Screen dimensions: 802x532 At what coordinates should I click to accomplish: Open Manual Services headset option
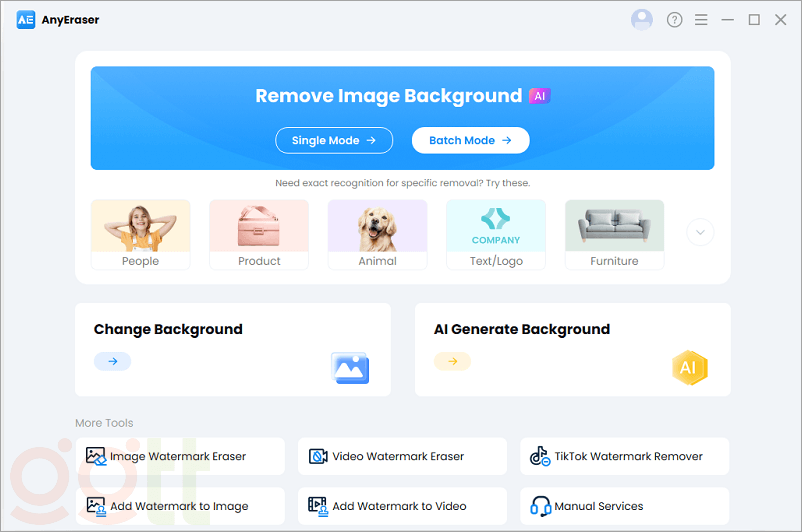(x=624, y=506)
